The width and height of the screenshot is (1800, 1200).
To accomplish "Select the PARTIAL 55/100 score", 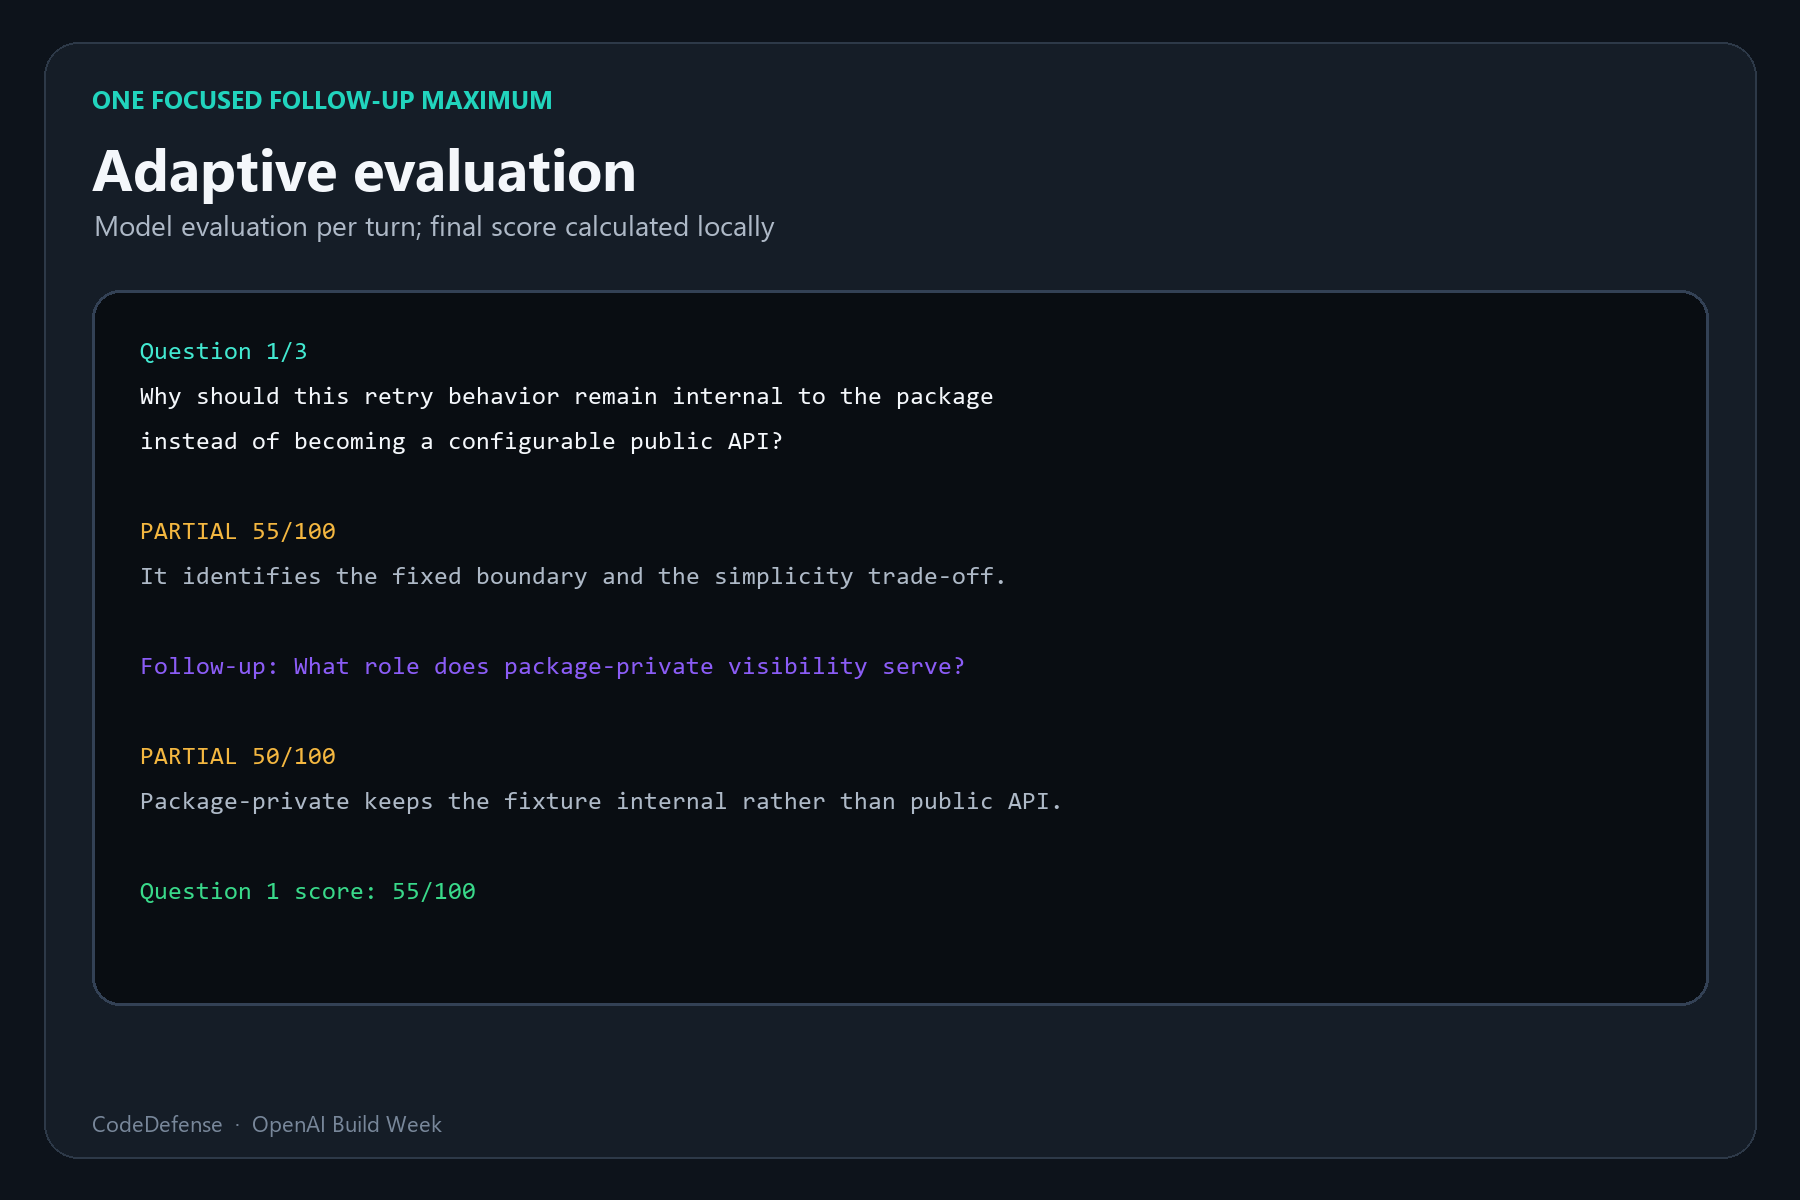I will click(238, 531).
